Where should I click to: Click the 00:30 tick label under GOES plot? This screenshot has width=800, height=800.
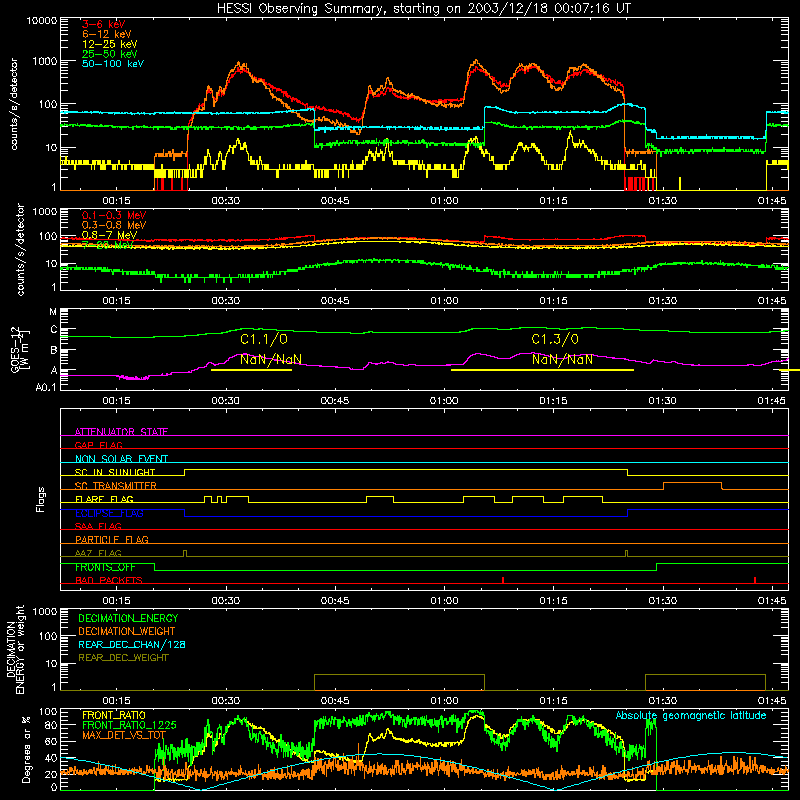[226, 401]
